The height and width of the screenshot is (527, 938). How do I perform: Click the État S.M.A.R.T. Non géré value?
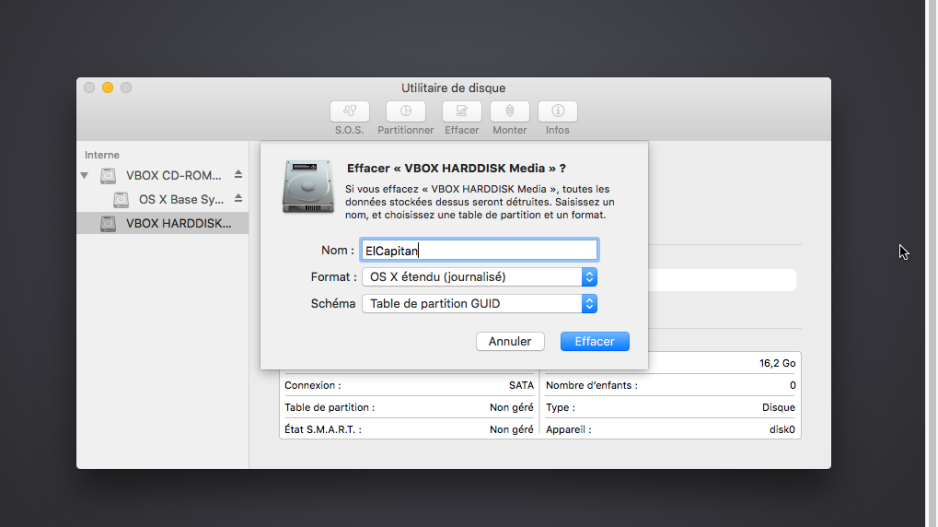pyautogui.click(x=511, y=429)
